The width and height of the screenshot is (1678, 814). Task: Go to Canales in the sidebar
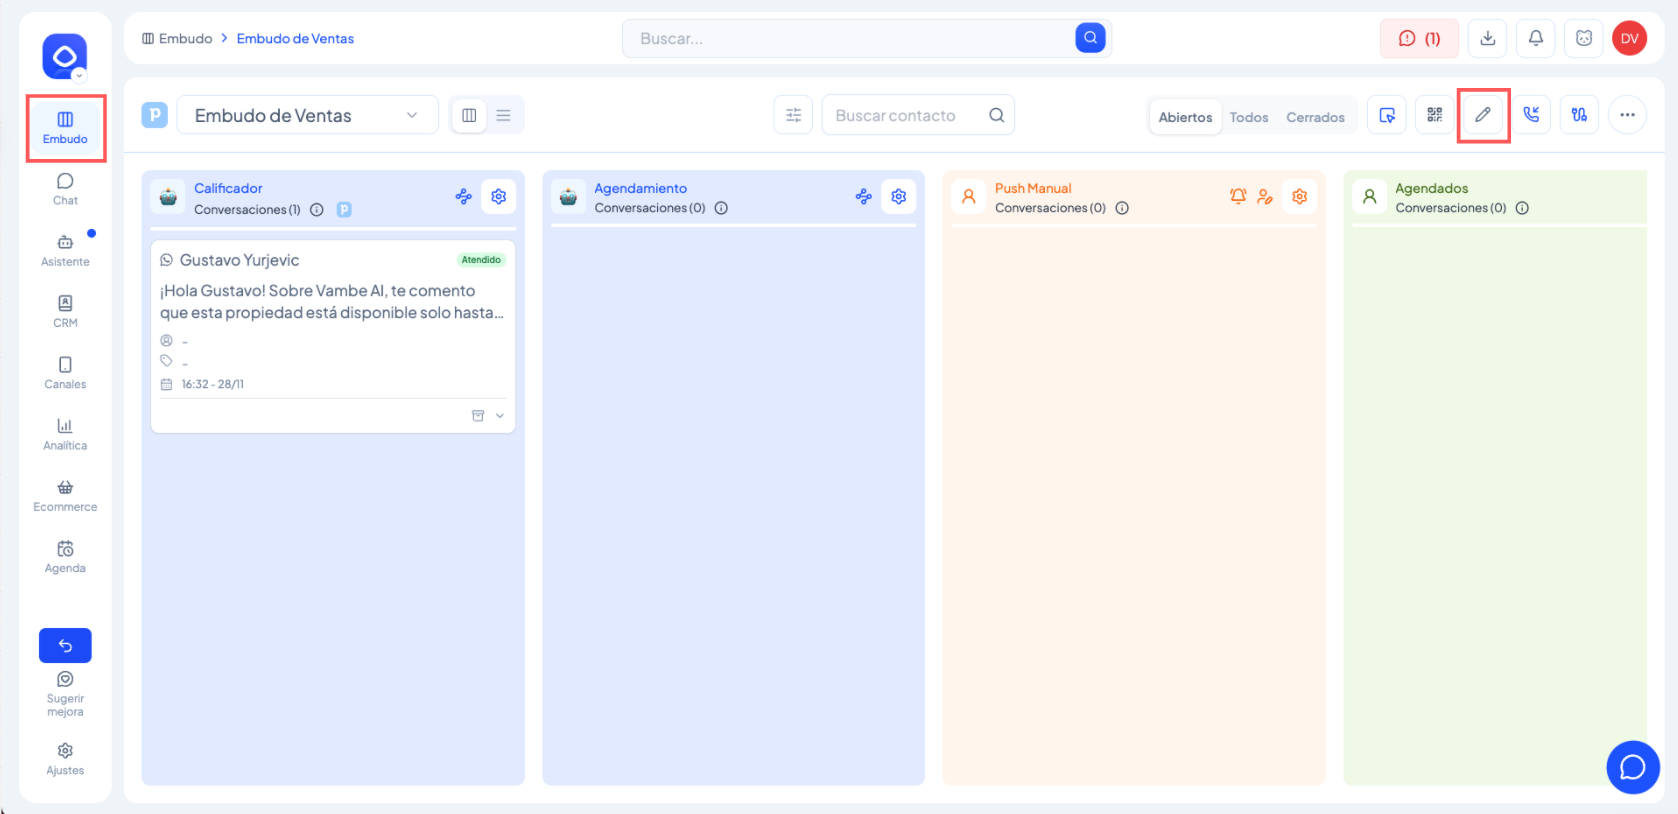(65, 373)
